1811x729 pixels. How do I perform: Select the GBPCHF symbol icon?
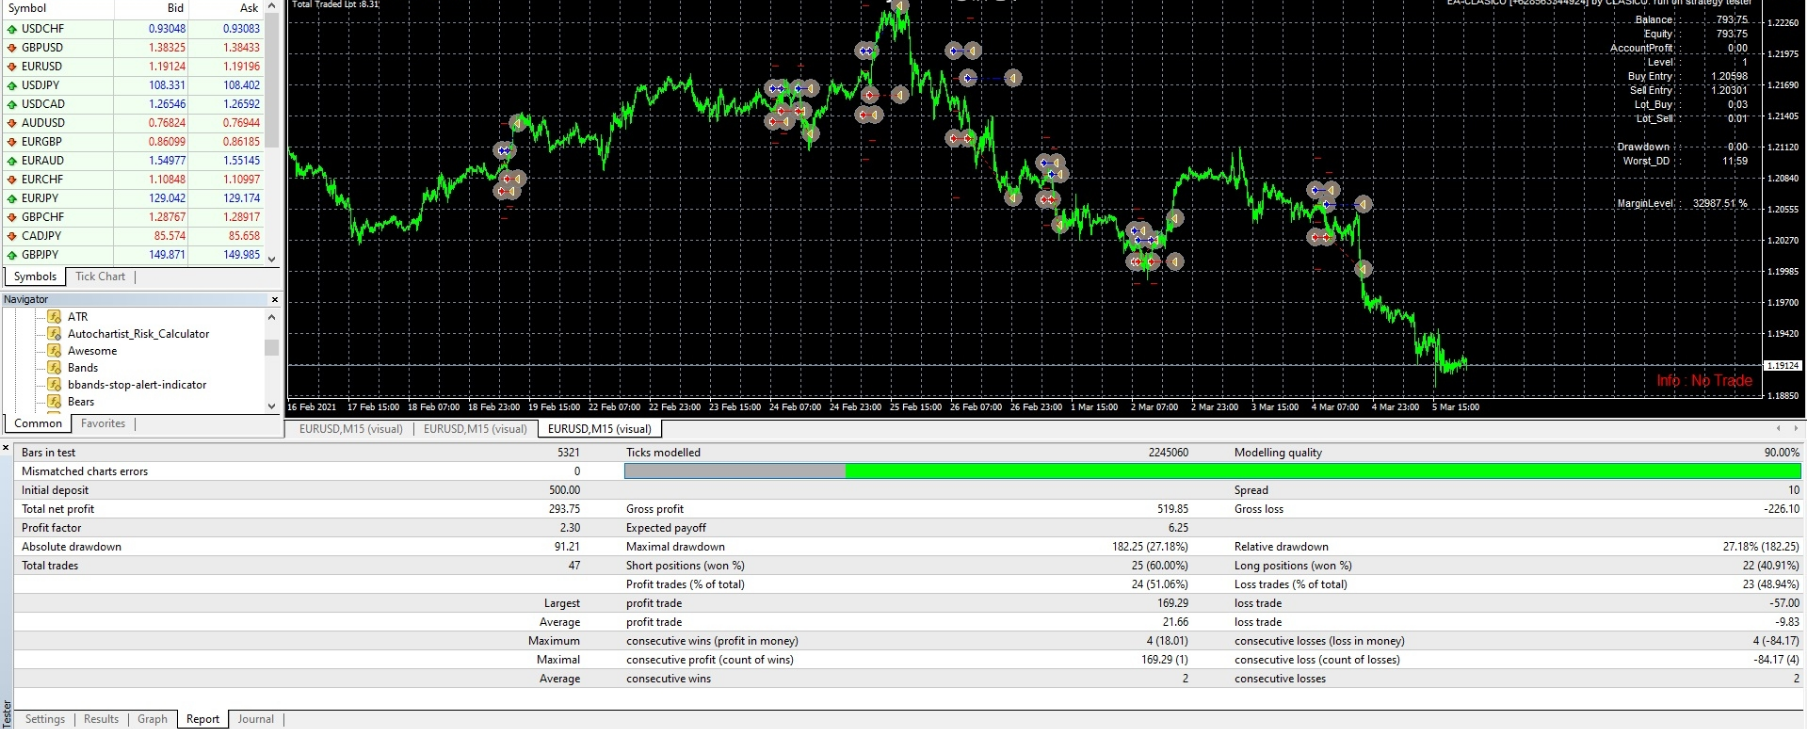click(12, 217)
